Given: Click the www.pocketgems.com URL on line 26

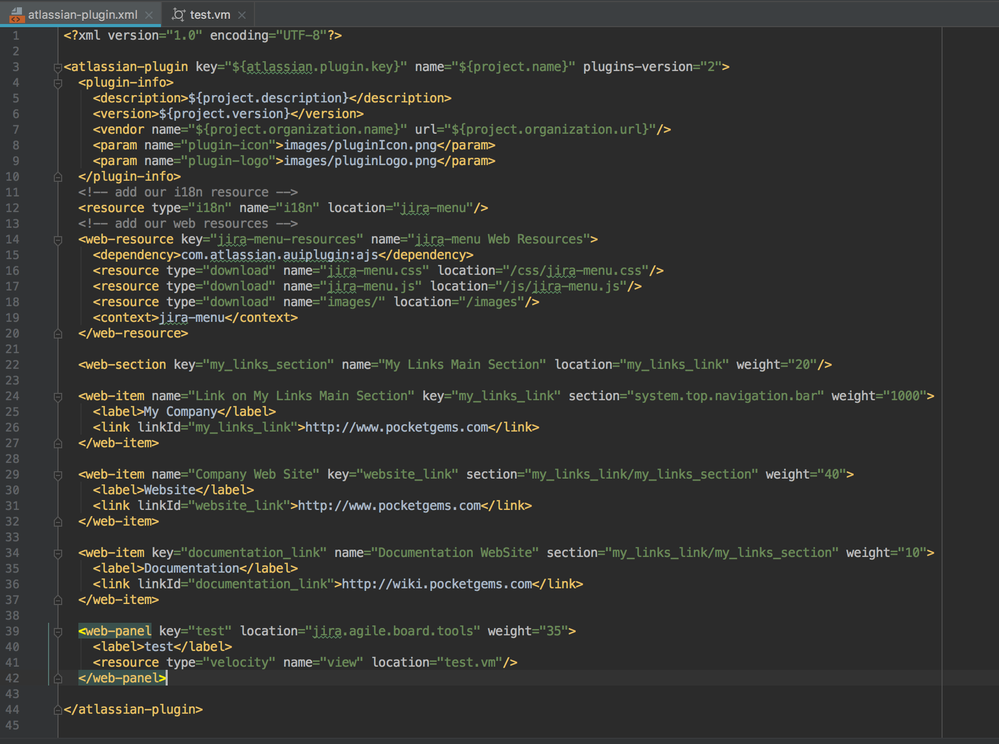Looking at the screenshot, I should pos(396,427).
